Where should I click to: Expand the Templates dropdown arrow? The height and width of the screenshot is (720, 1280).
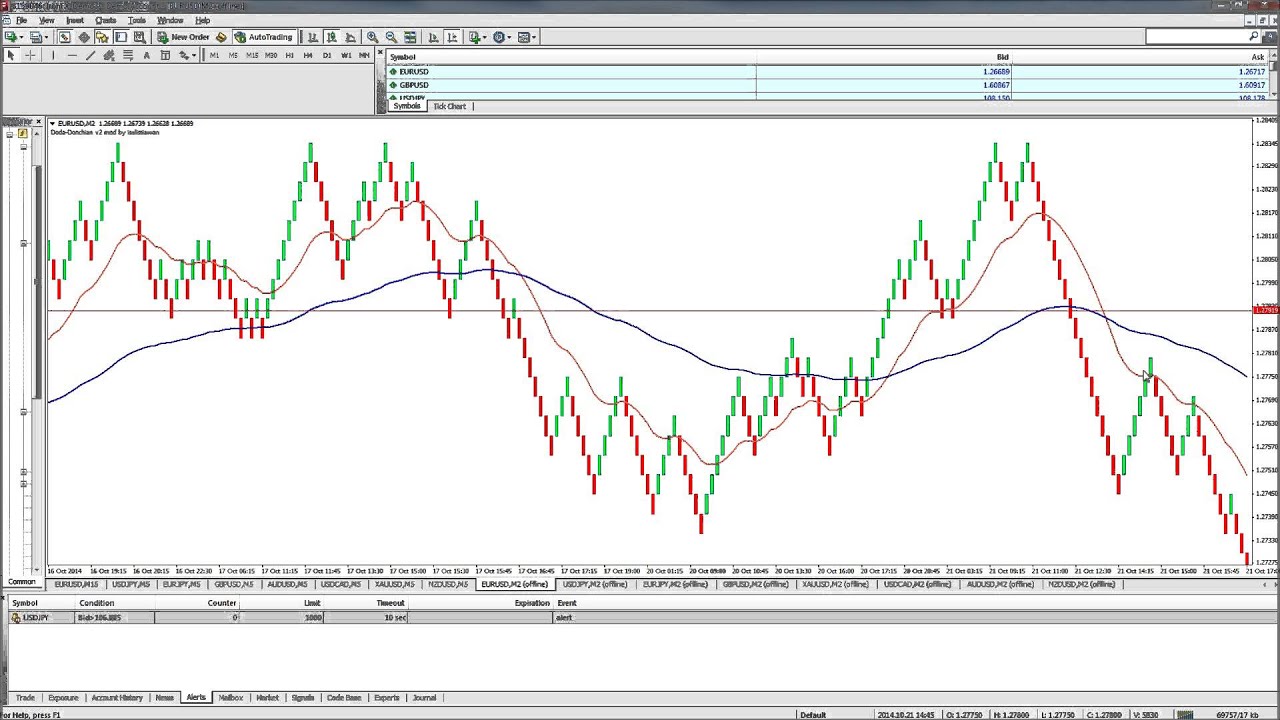pyautogui.click(x=534, y=37)
